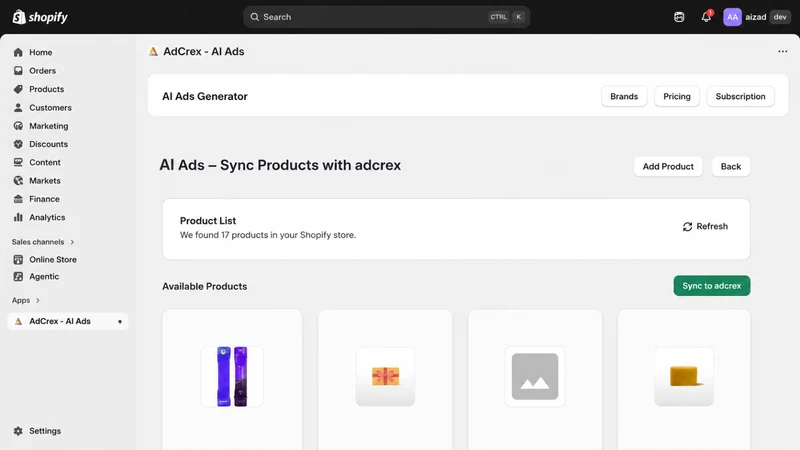Open the Subscription button
The image size is (800, 450).
(x=740, y=96)
